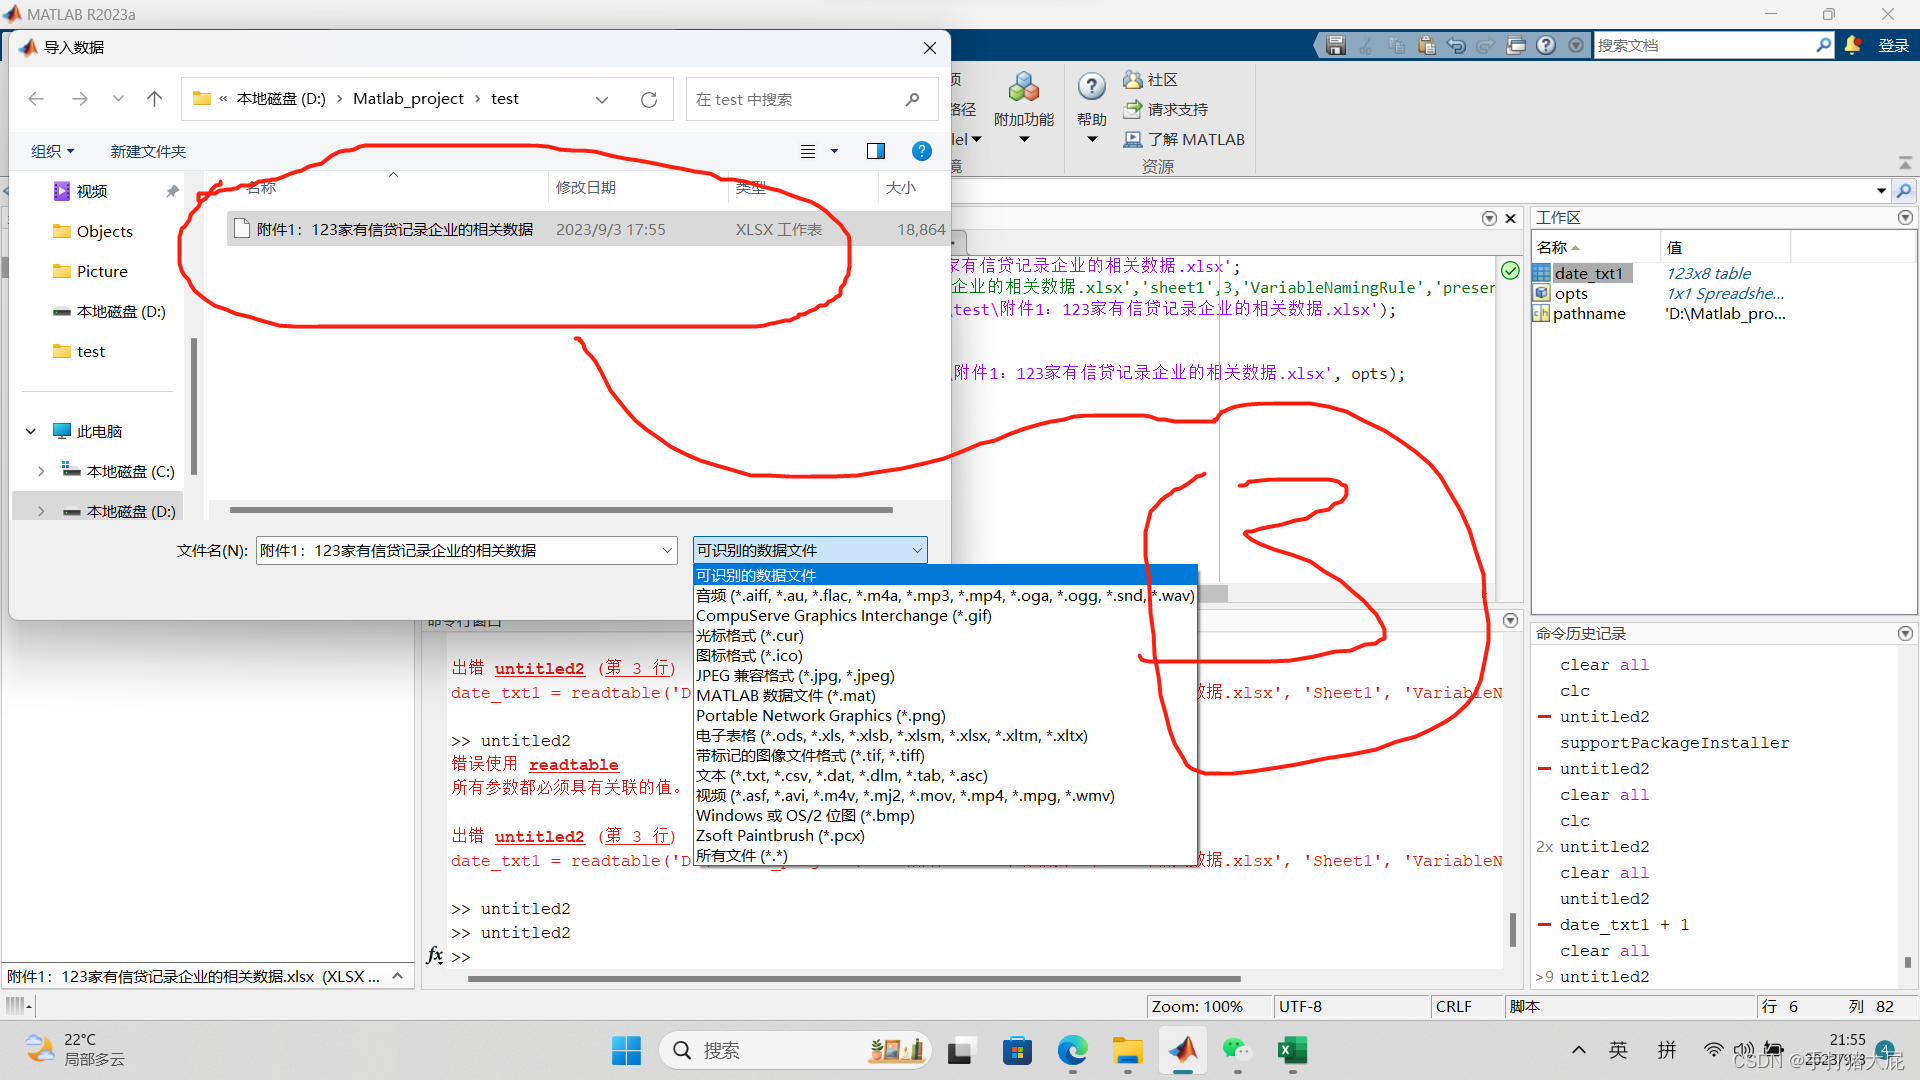Screen dimensions: 1920x1080
Task: Click the help question icon in quick toolbar
Action: 1546,45
